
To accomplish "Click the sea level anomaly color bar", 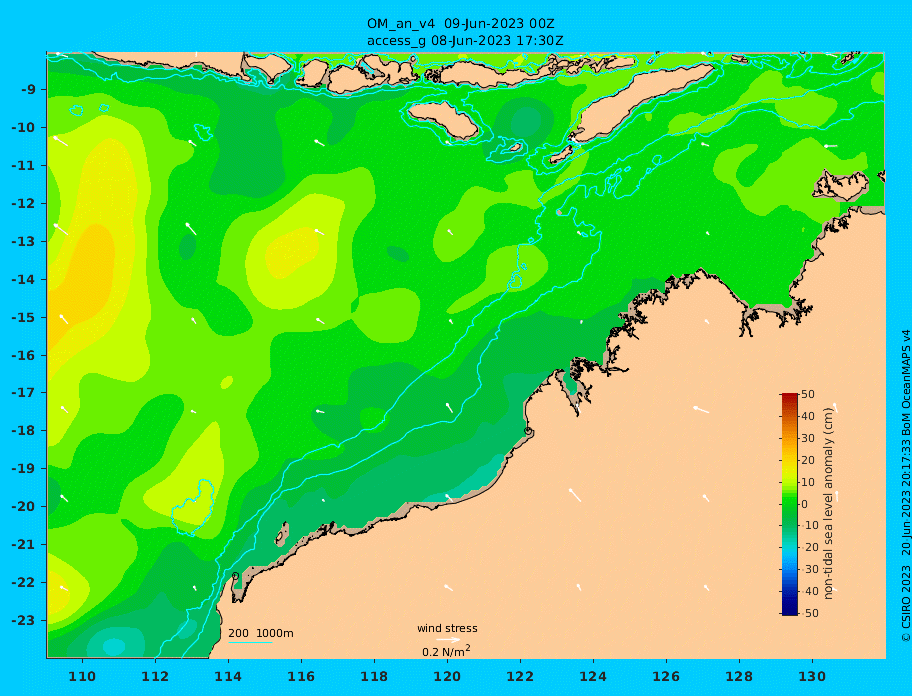I will point(790,504).
